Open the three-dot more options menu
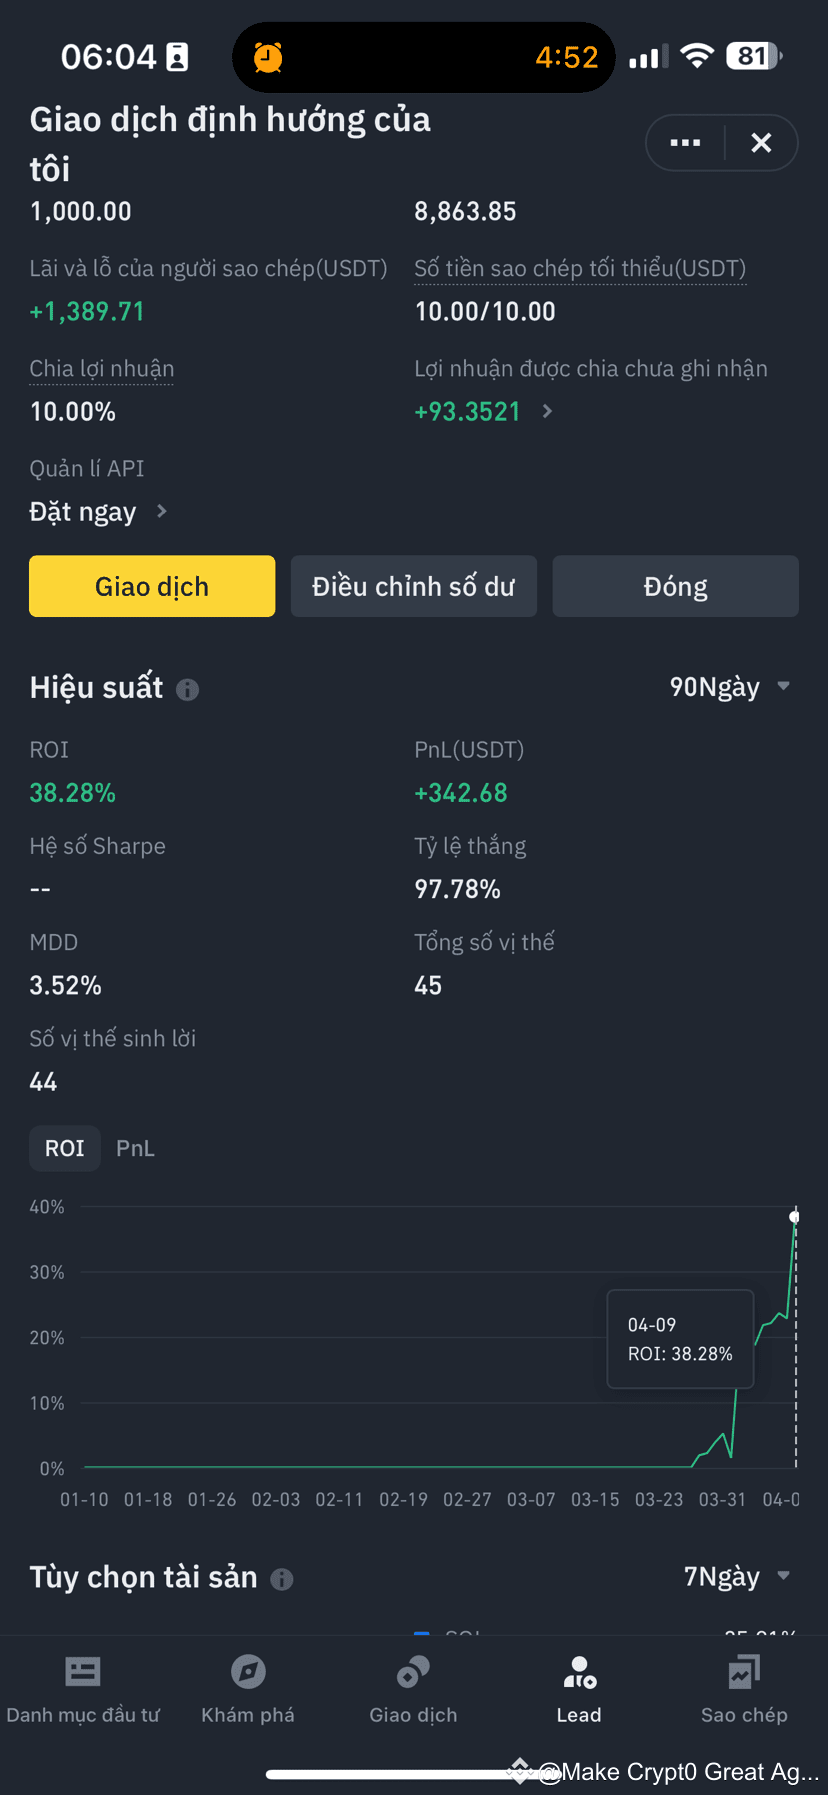Image resolution: width=828 pixels, height=1795 pixels. point(685,143)
